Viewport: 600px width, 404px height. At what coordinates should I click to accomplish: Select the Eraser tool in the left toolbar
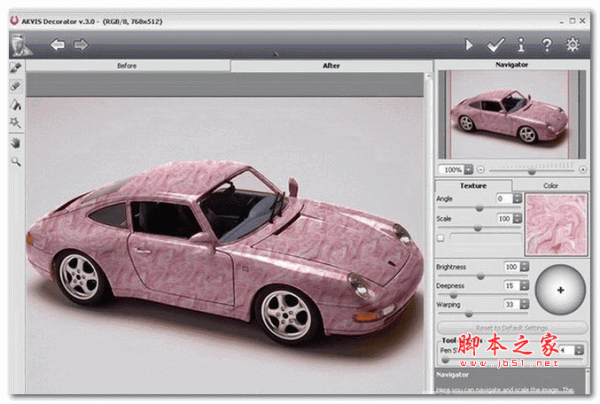tap(16, 86)
